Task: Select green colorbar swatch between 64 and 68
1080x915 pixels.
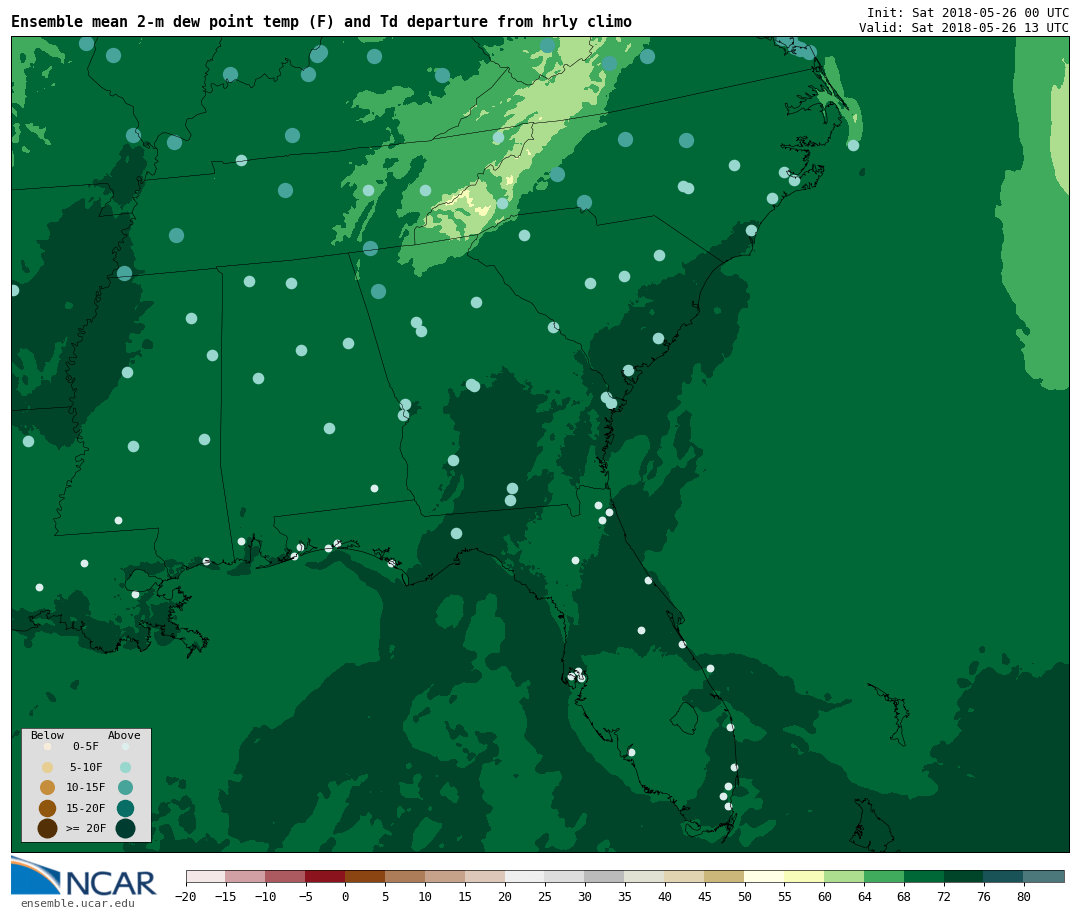Action: 885,876
